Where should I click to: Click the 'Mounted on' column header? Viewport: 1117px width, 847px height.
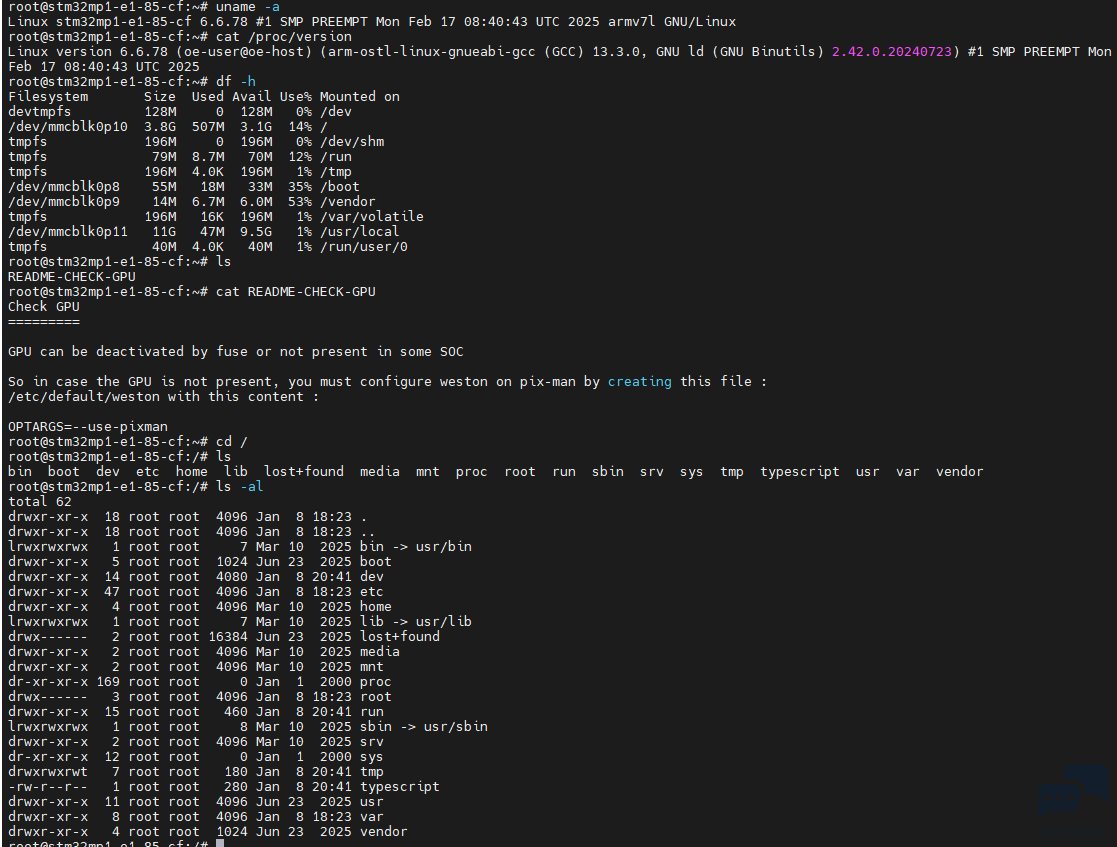point(360,97)
